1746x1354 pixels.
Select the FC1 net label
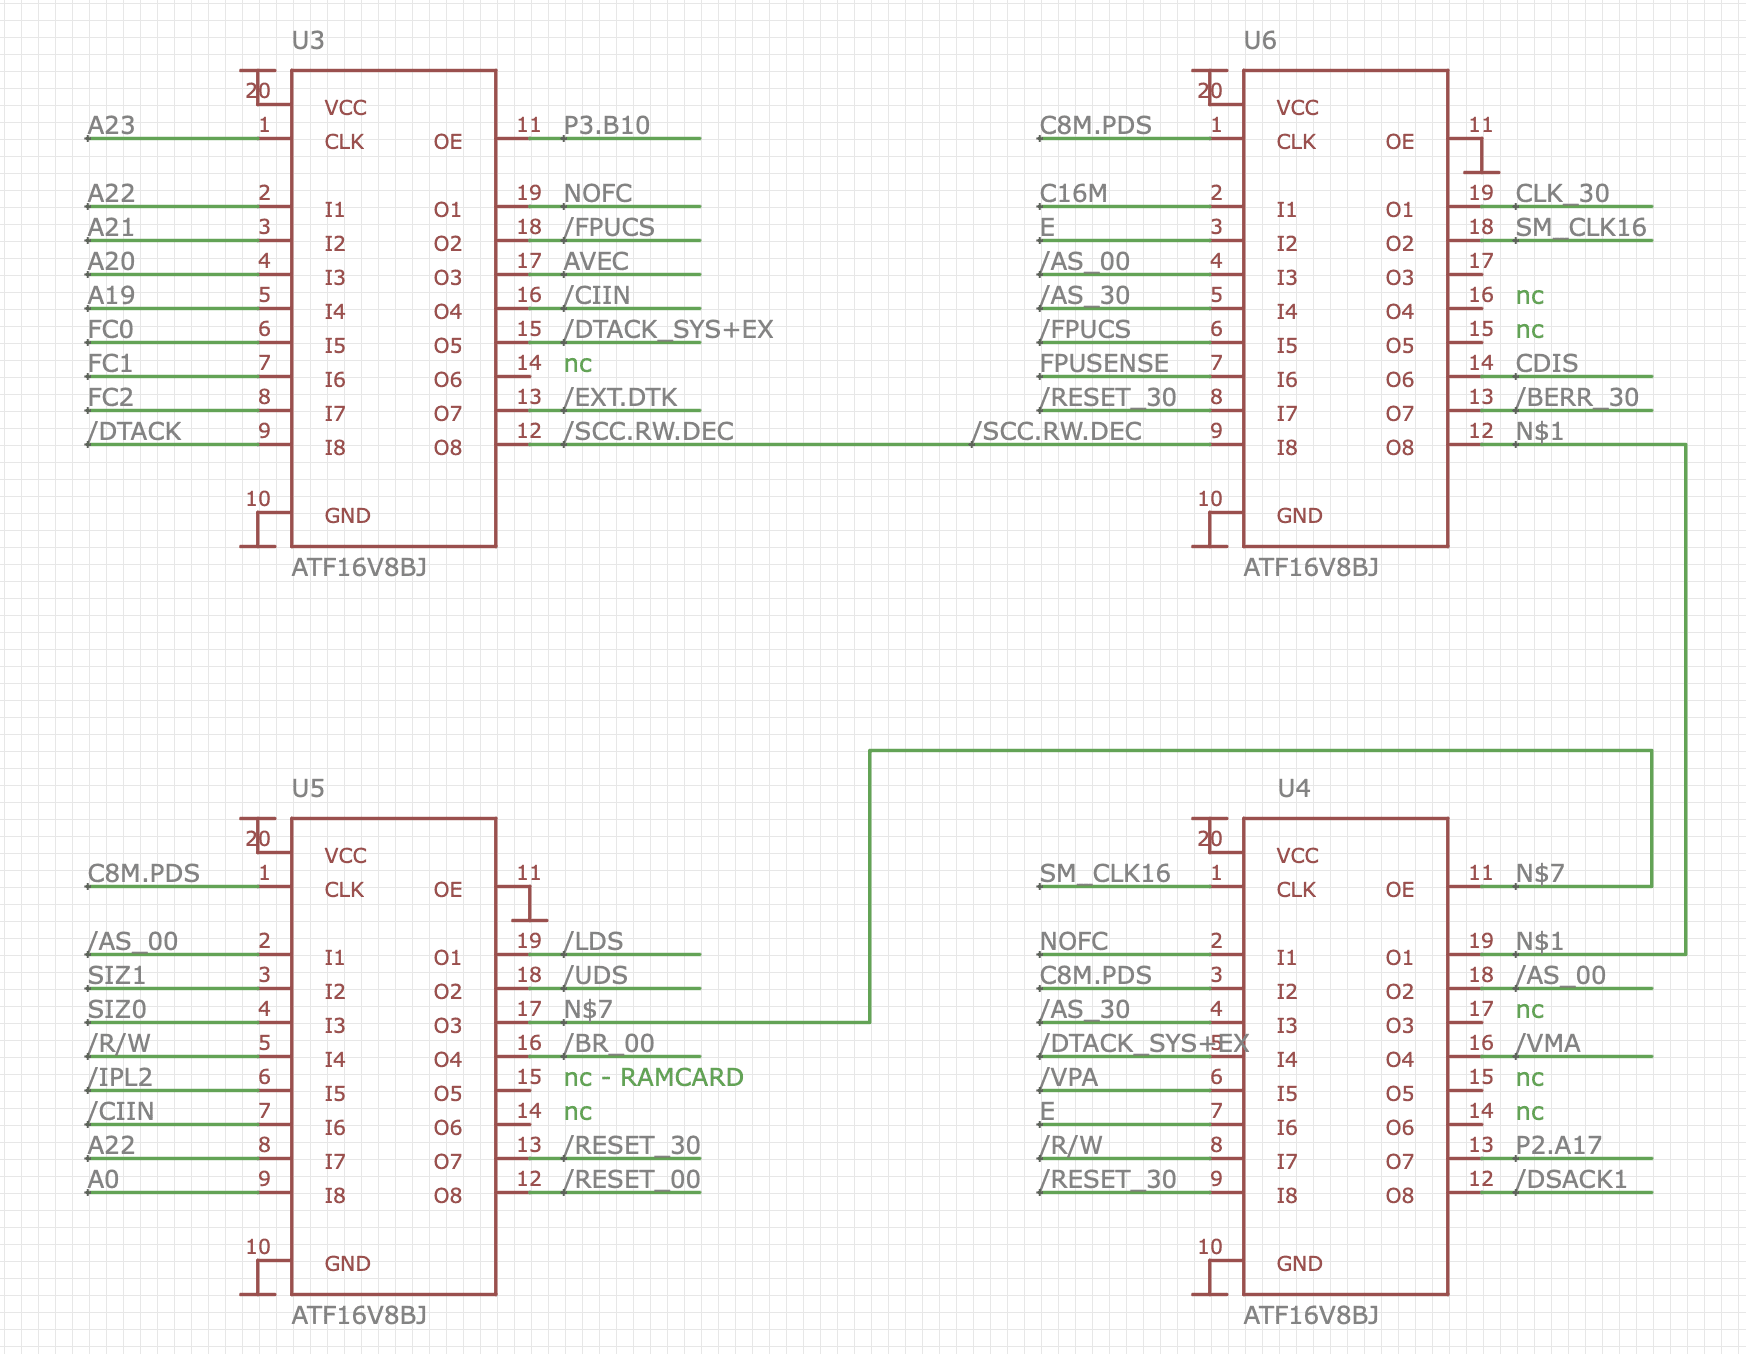pos(110,363)
